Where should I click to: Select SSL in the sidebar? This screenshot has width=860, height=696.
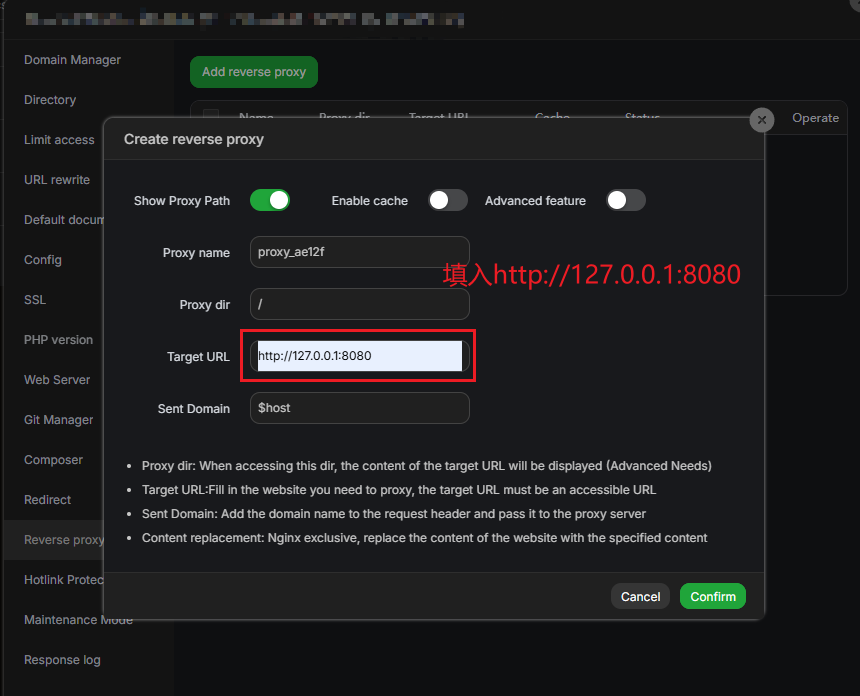[x=35, y=300]
